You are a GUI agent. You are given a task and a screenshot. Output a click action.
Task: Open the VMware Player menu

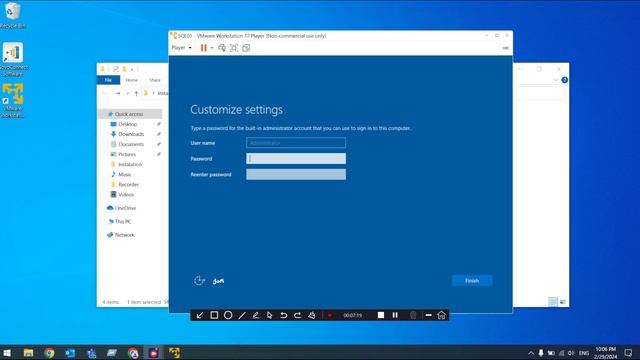point(181,48)
